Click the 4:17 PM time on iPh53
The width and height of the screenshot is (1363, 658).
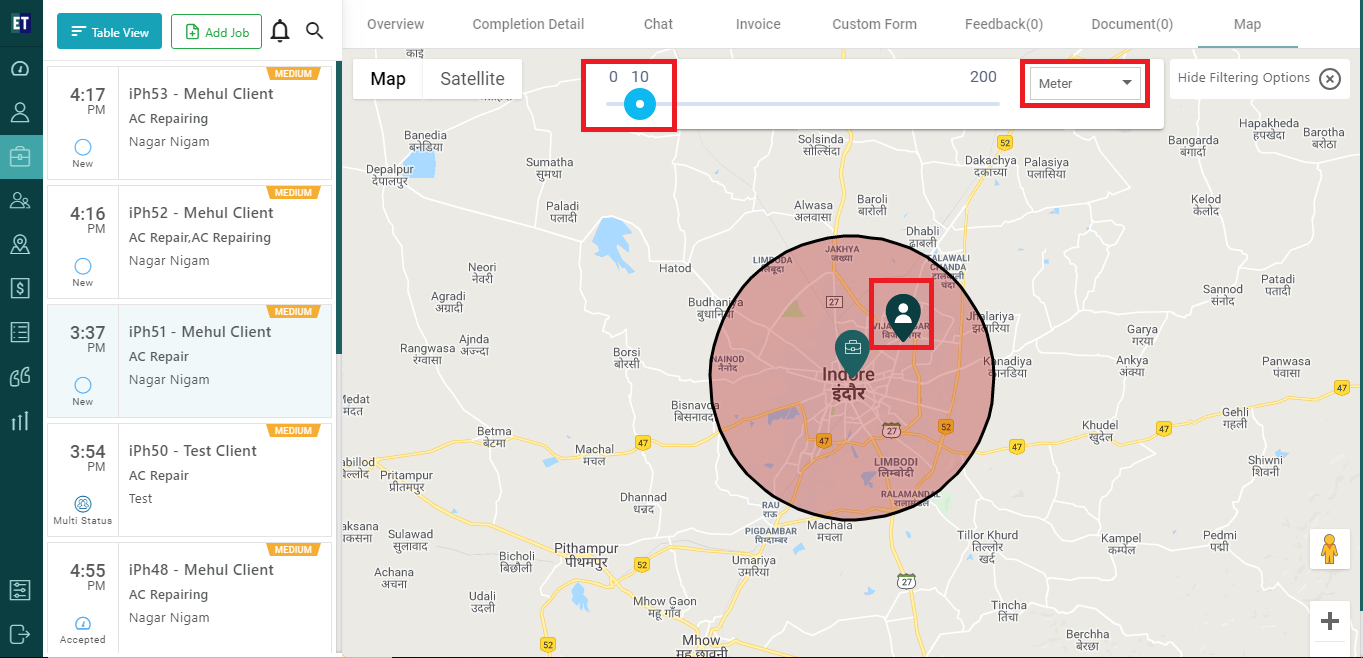87,101
